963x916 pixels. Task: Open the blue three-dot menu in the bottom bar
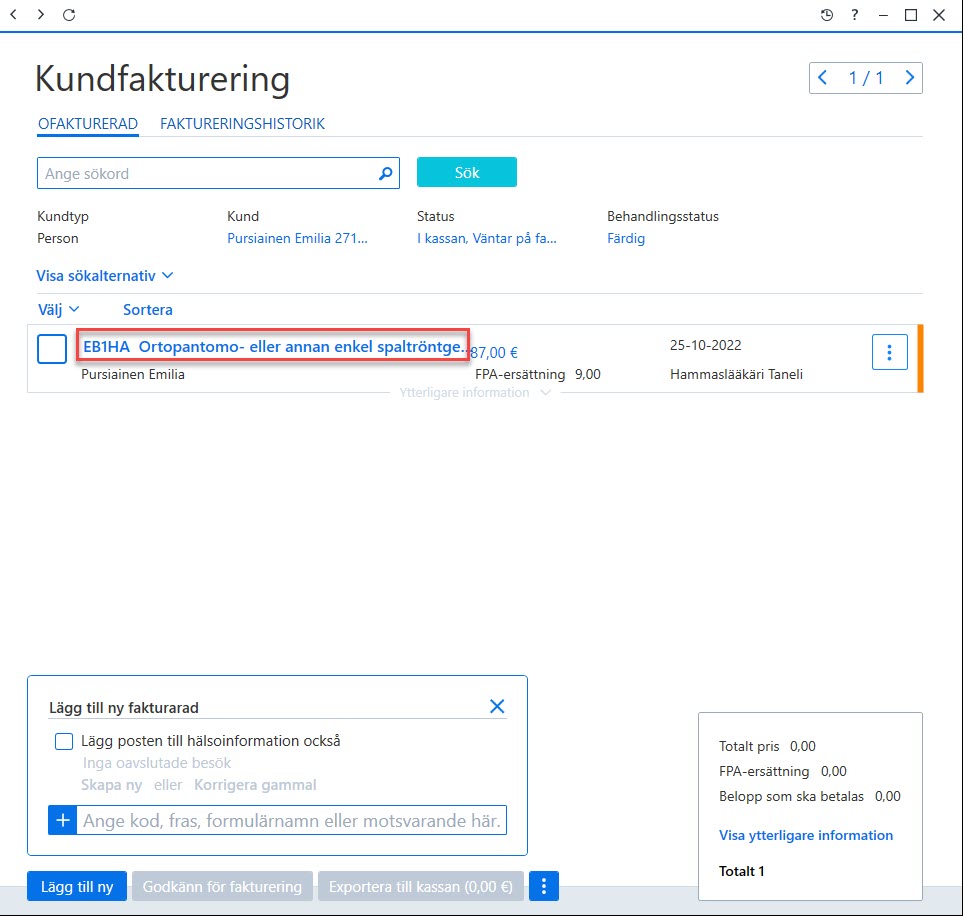tap(544, 886)
